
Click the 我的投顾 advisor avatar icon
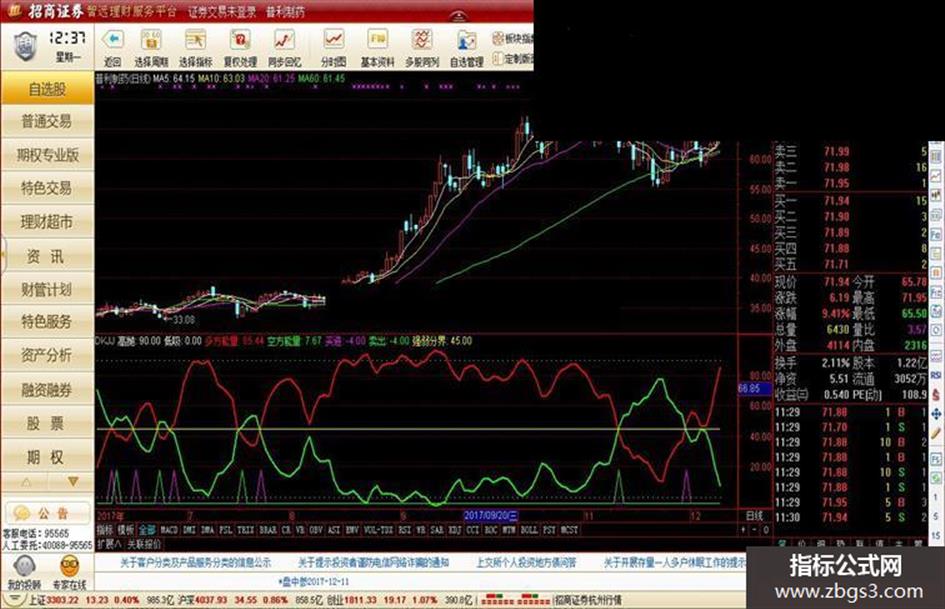coord(24,567)
